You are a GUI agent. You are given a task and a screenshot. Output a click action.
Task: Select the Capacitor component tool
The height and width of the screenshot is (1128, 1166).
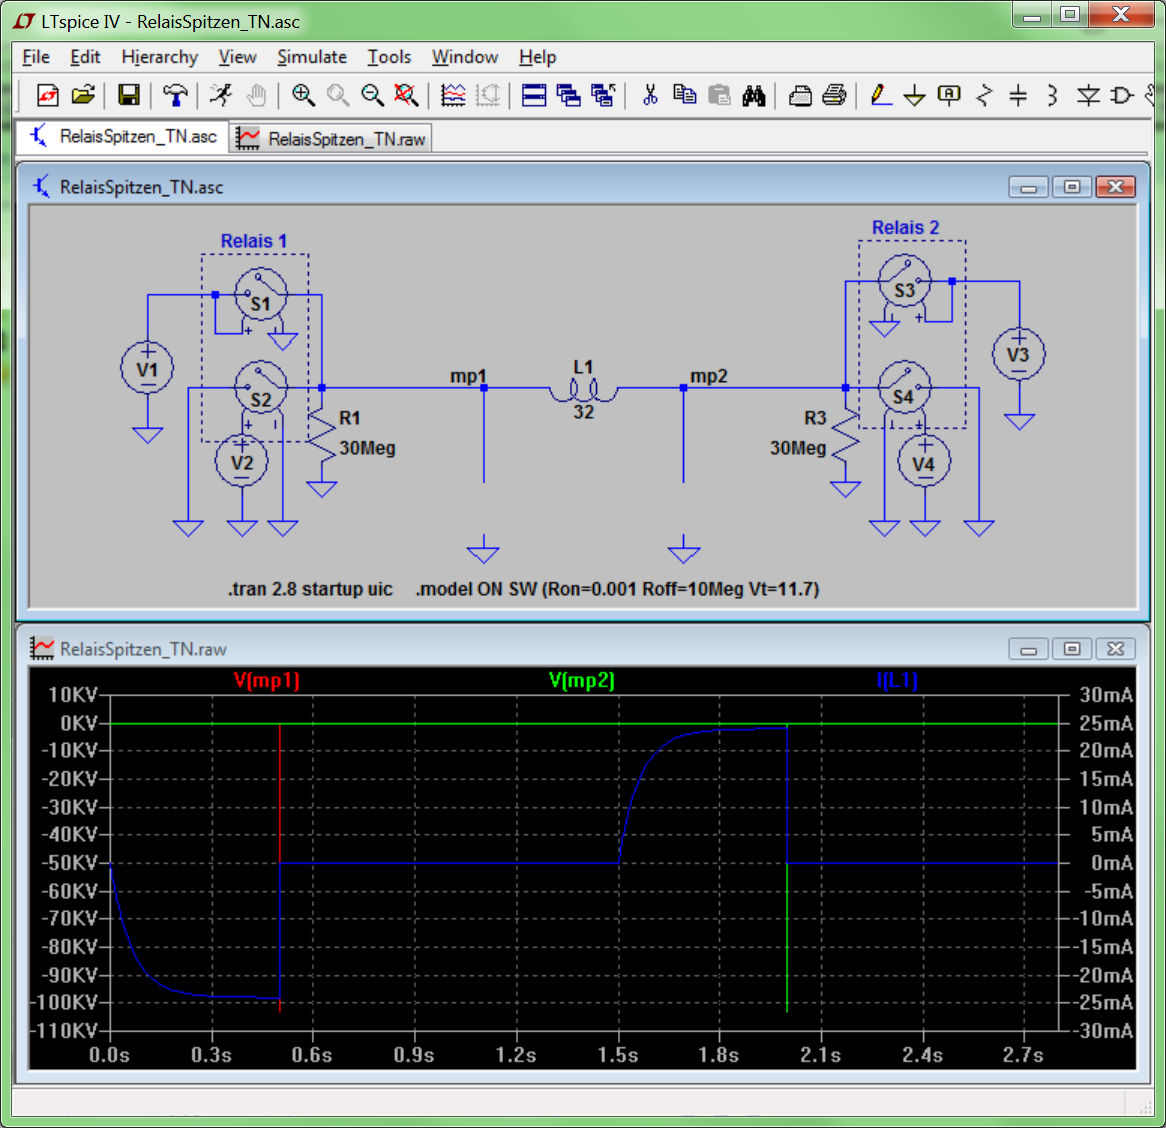coord(1018,95)
